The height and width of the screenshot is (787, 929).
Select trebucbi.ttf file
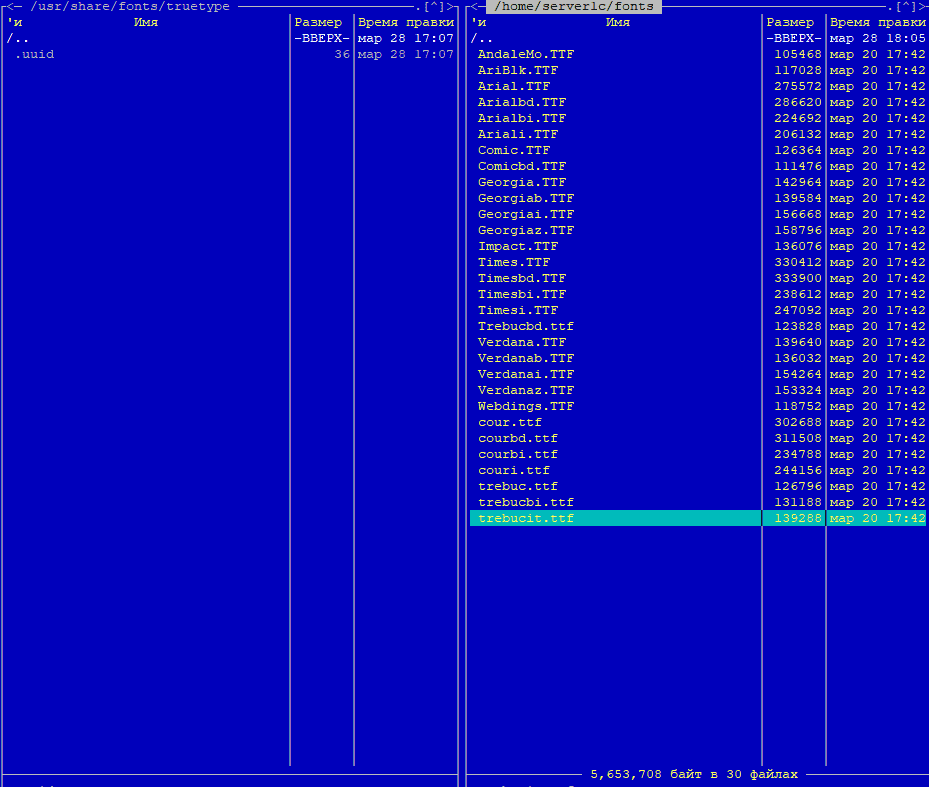point(526,503)
